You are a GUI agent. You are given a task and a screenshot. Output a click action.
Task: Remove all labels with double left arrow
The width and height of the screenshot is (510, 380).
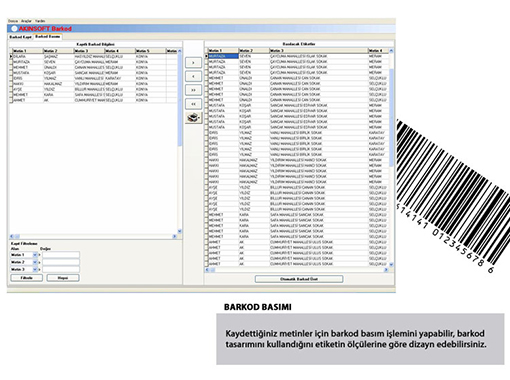coord(193,104)
